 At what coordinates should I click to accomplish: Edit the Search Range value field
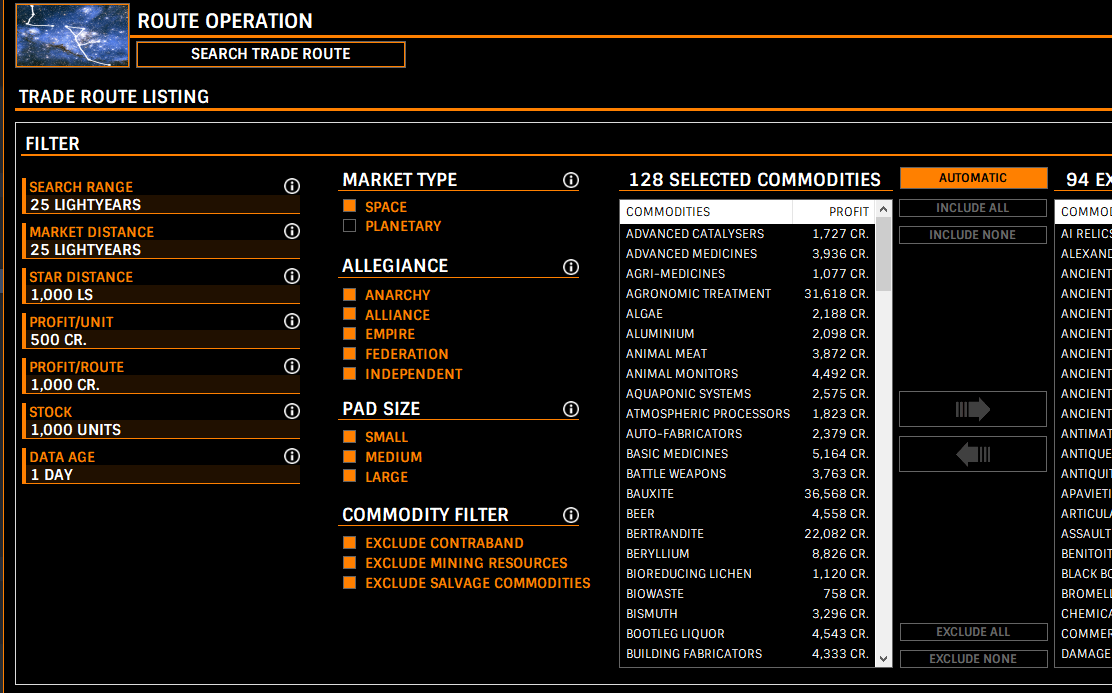tap(163, 204)
